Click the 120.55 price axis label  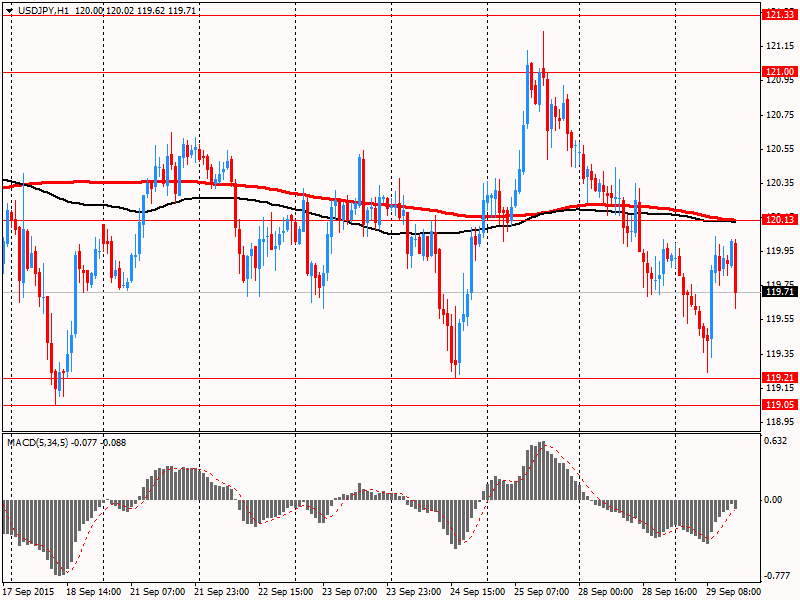pyautogui.click(x=779, y=149)
